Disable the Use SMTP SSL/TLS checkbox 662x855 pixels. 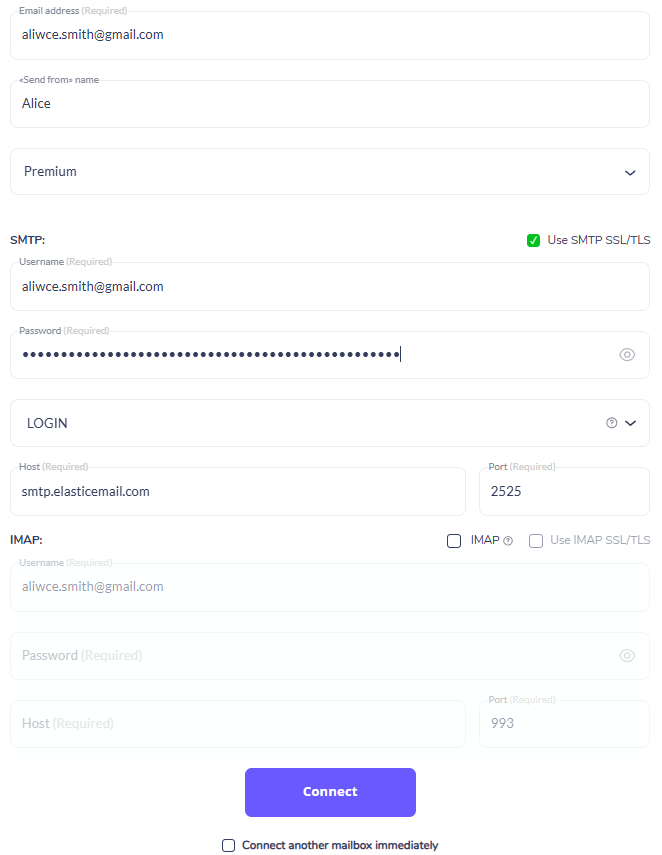533,240
